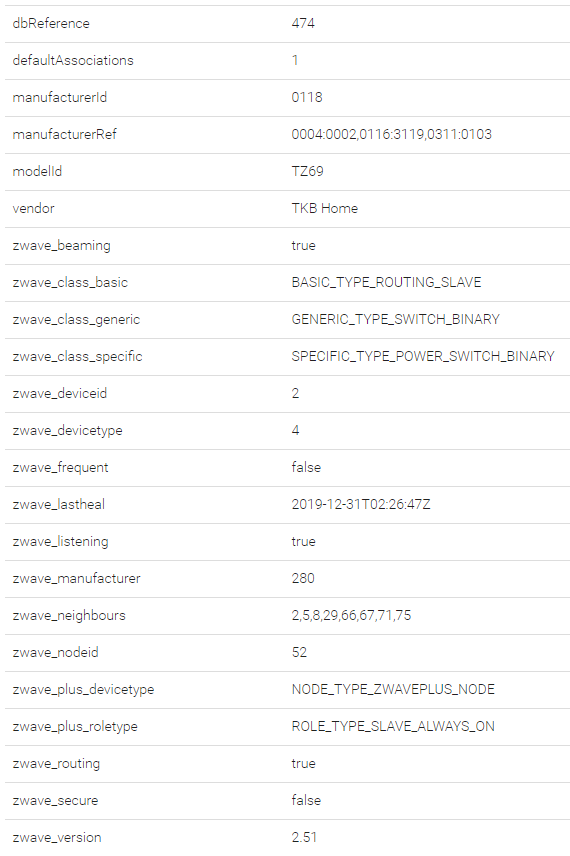Click the zwave_version value 2.51
The image size is (570, 856).
tap(304, 837)
